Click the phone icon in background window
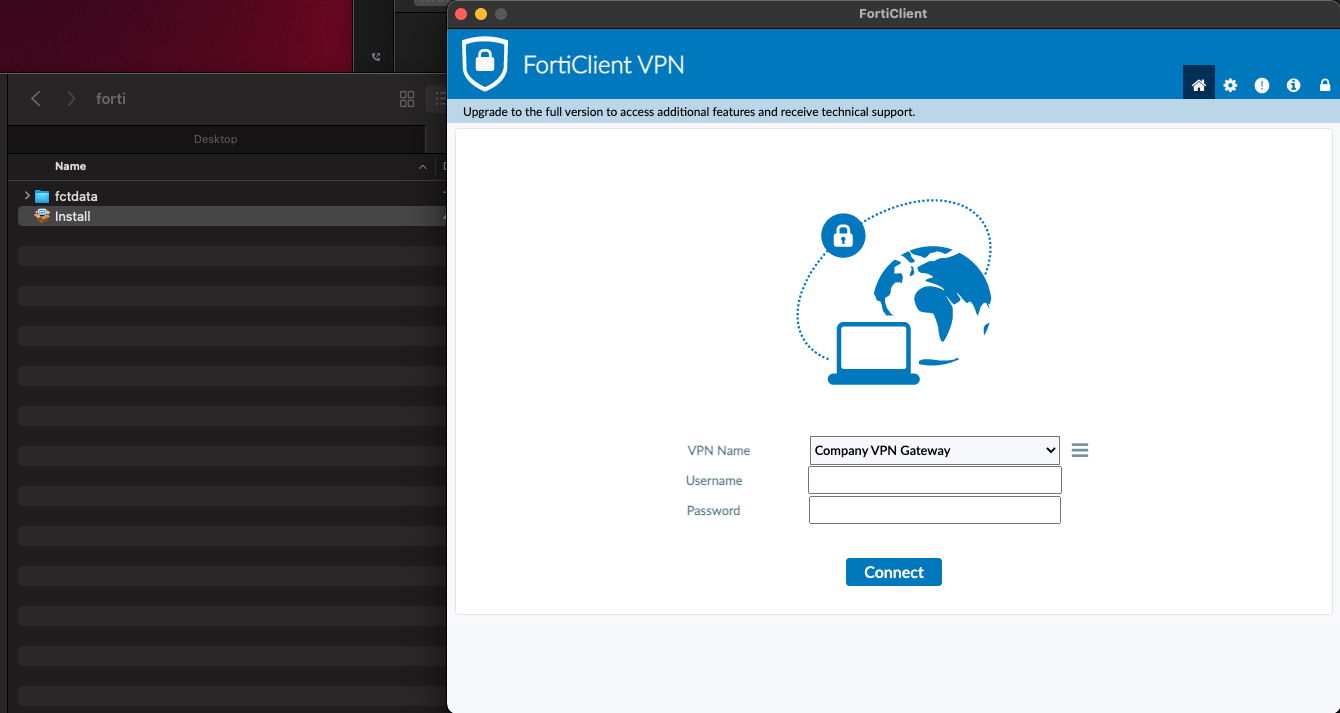Viewport: 1340px width, 713px height. click(376, 57)
